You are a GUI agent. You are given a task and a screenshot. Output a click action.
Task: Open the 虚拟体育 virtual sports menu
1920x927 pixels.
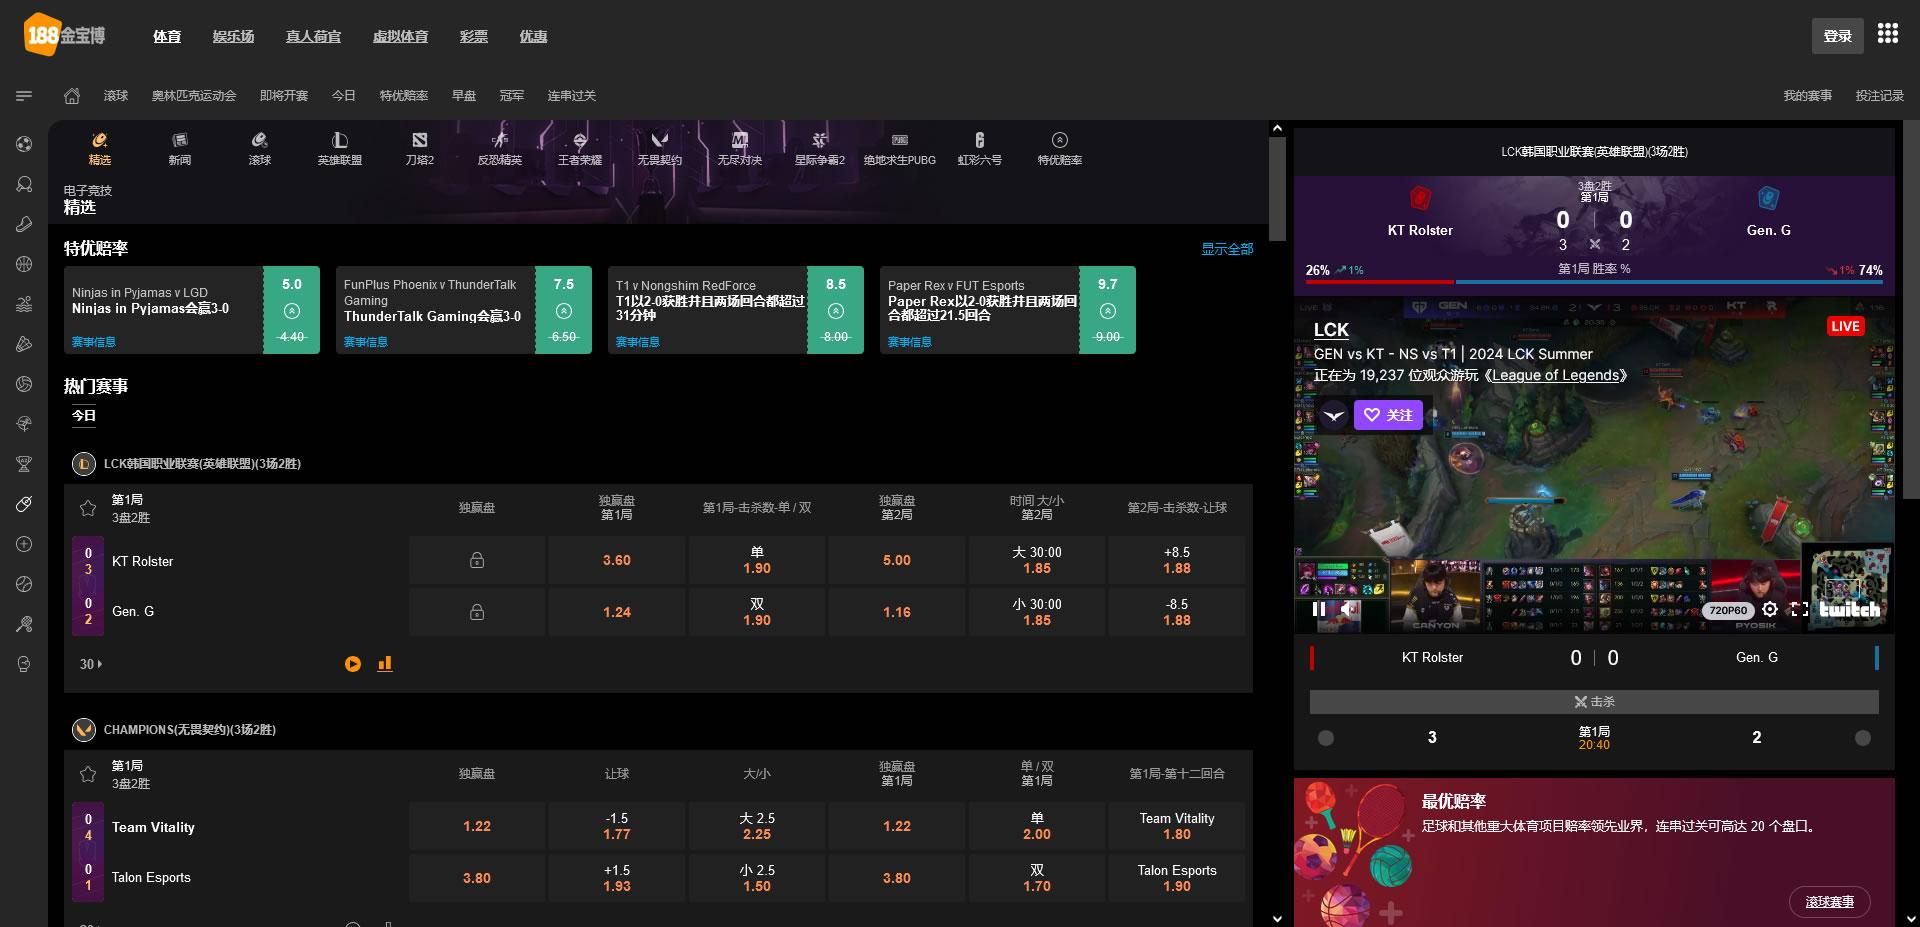tap(400, 36)
